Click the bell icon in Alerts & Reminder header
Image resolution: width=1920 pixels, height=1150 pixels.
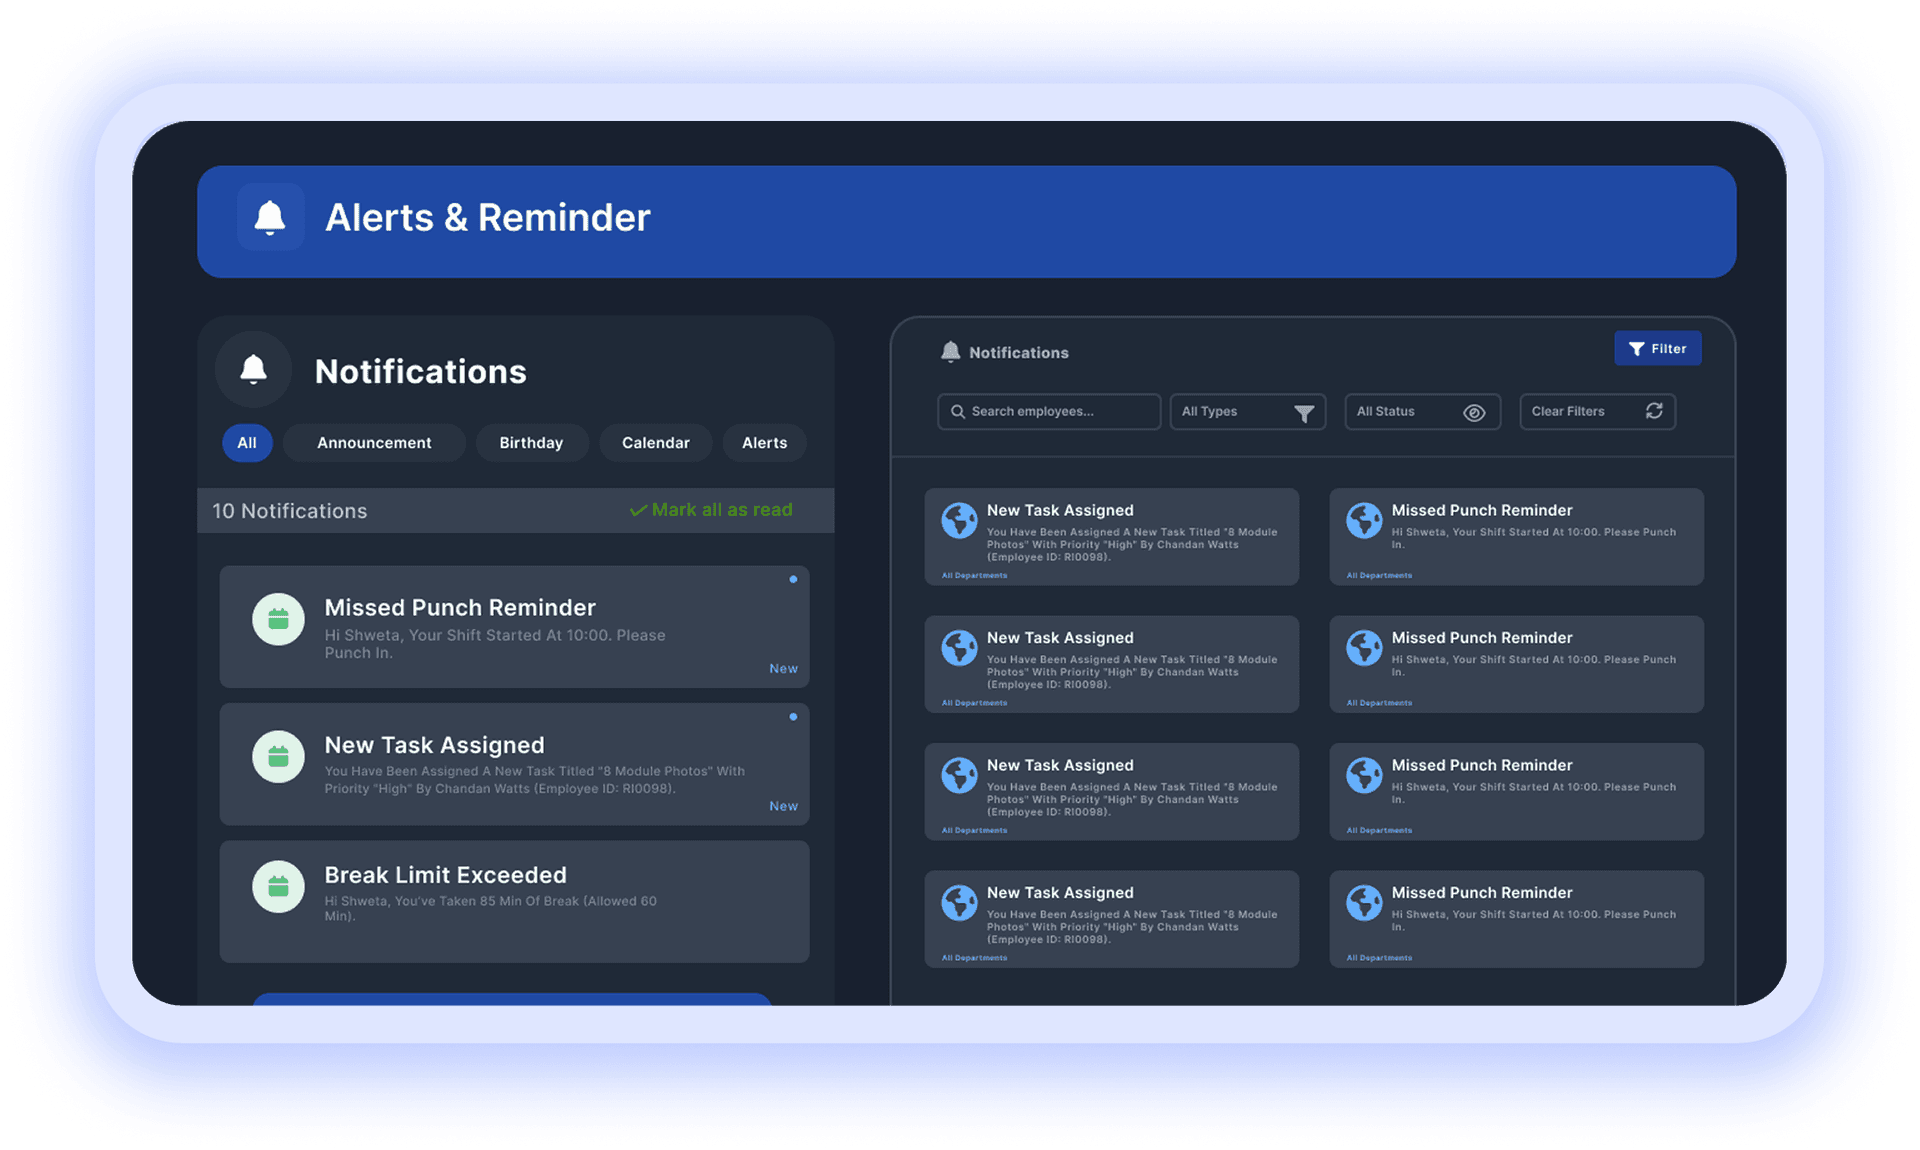click(270, 217)
